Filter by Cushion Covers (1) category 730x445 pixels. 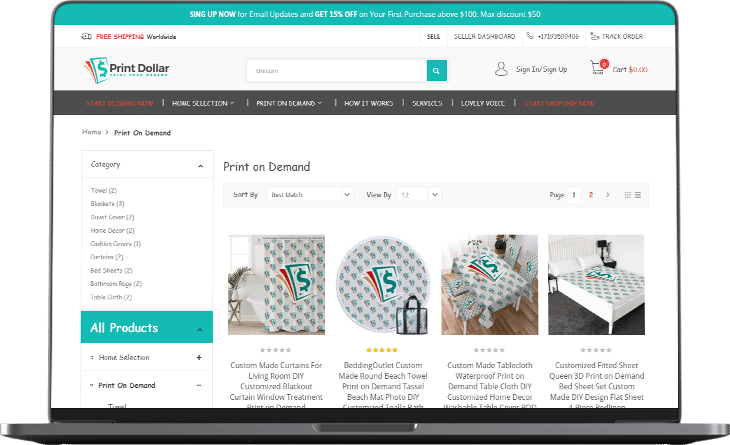(x=115, y=243)
